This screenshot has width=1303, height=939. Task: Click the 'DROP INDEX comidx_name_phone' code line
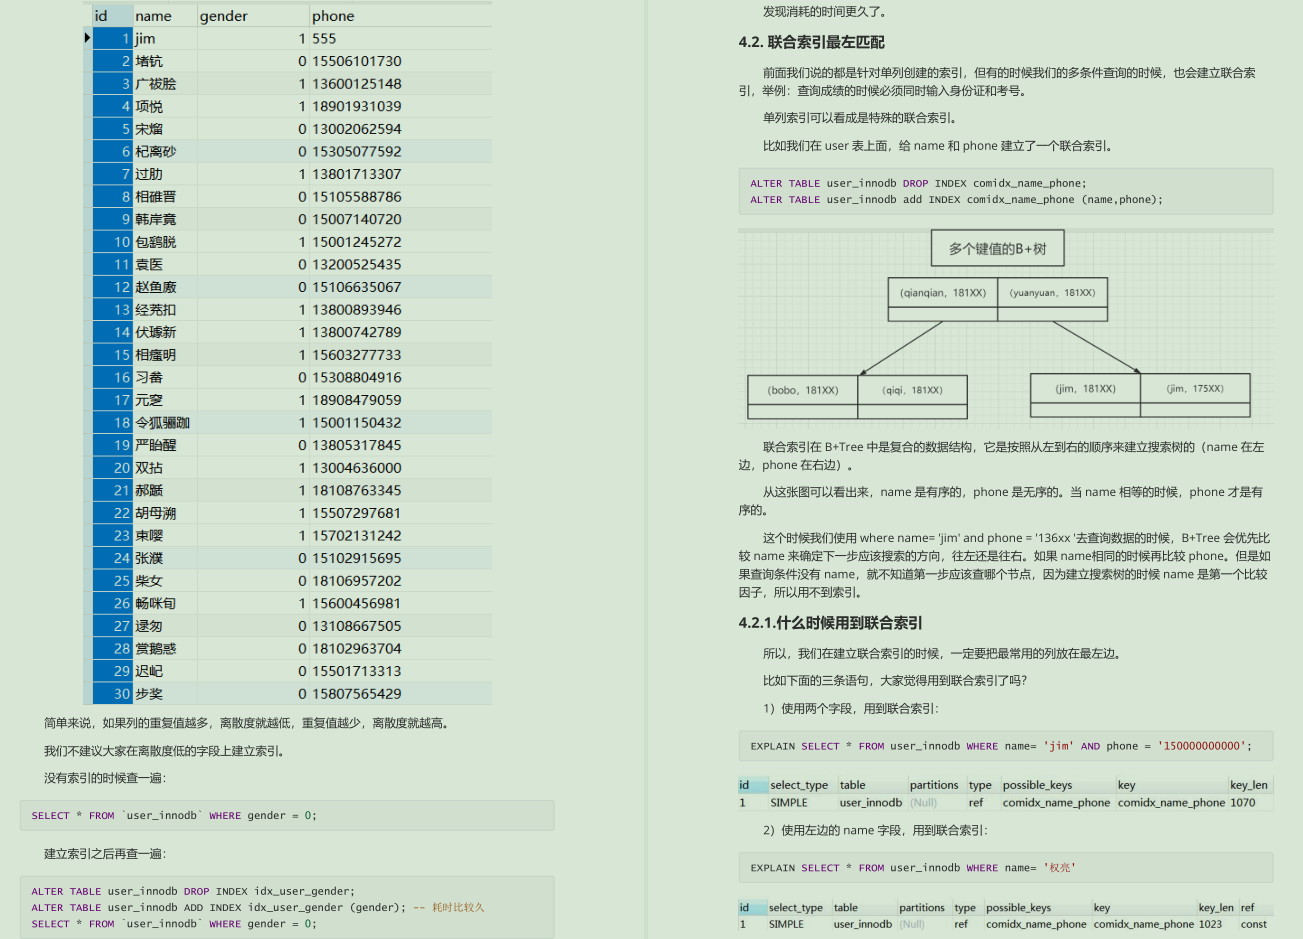[x=918, y=184]
